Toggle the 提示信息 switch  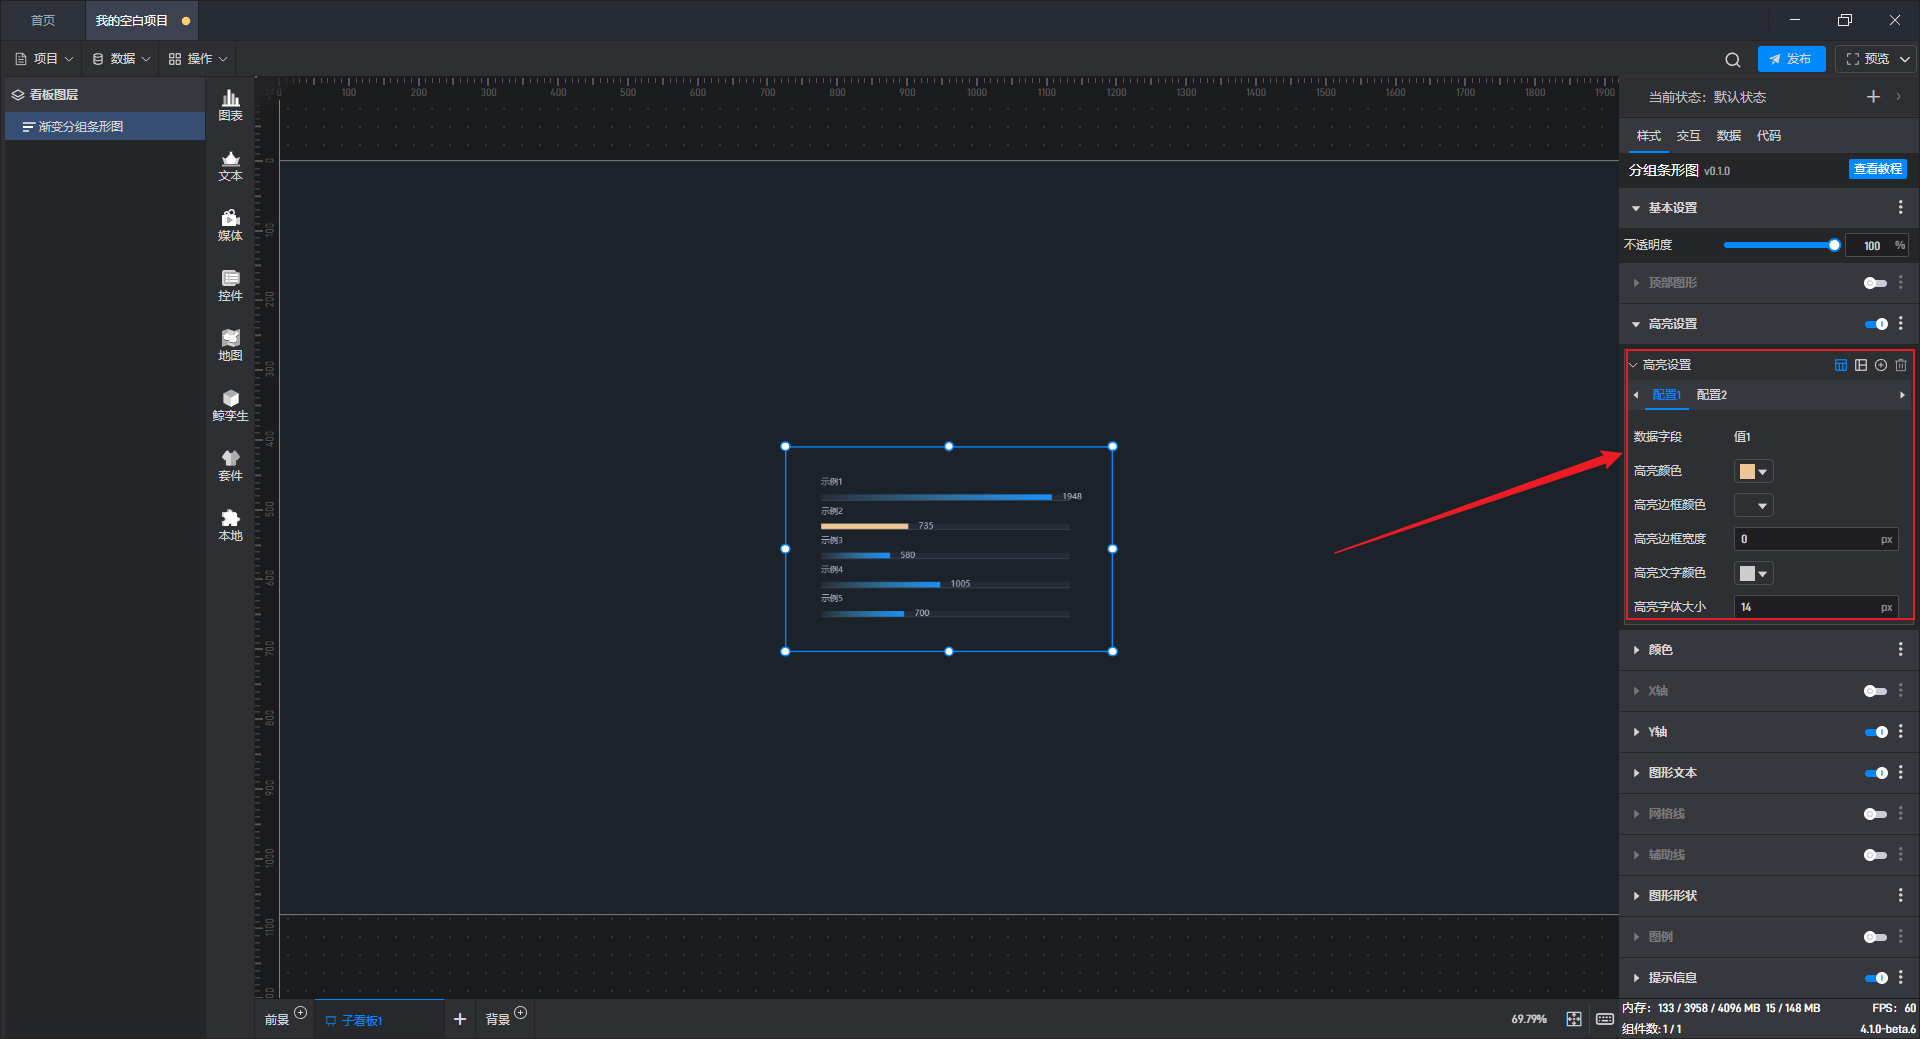[x=1876, y=978]
